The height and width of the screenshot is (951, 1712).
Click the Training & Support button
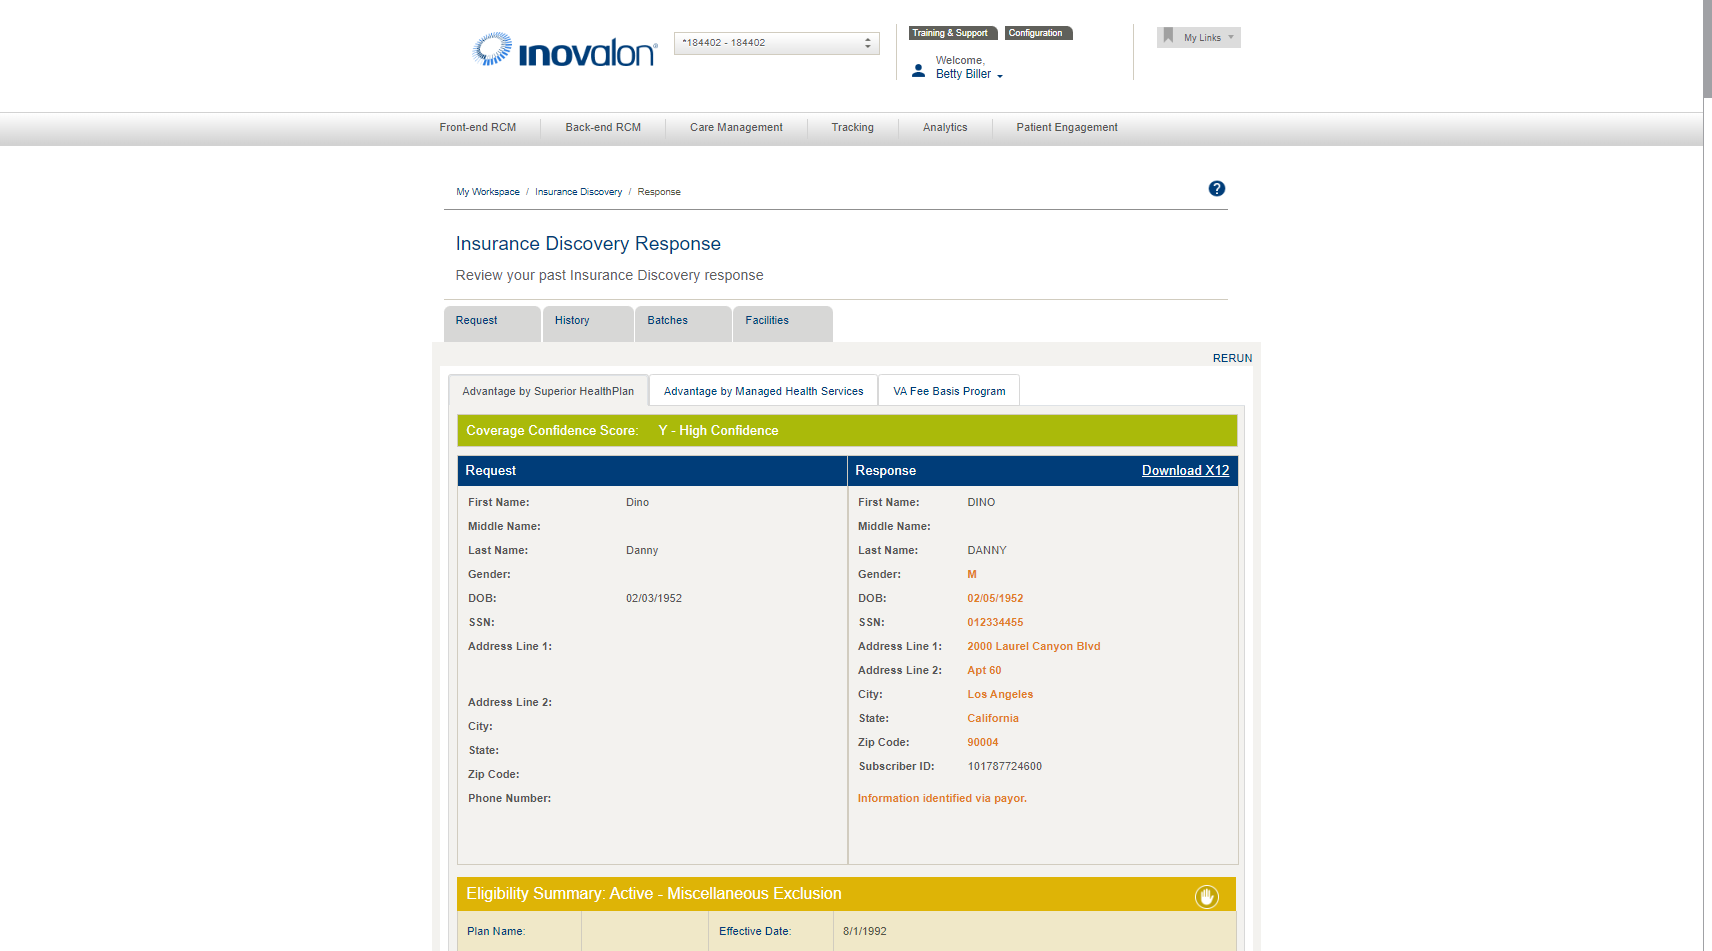point(951,32)
